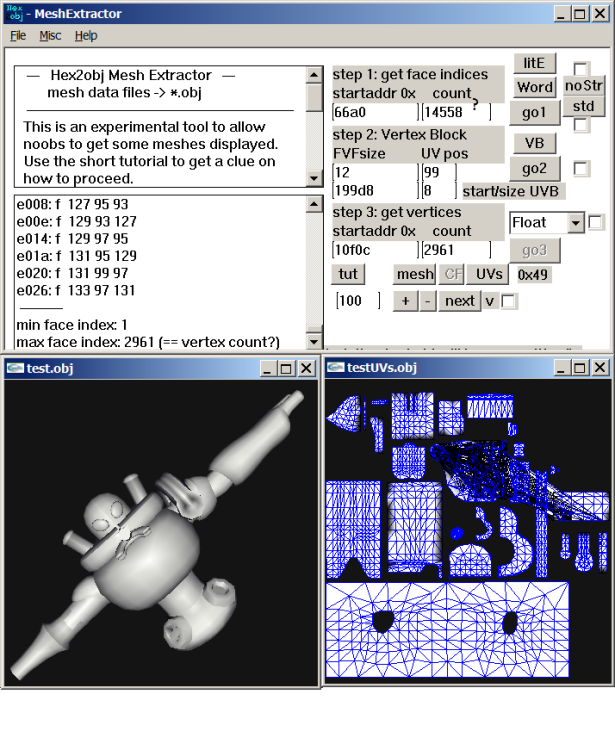This screenshot has width=615, height=750.
Task: Click the testUVs.obj window title icon
Action: (x=336, y=367)
